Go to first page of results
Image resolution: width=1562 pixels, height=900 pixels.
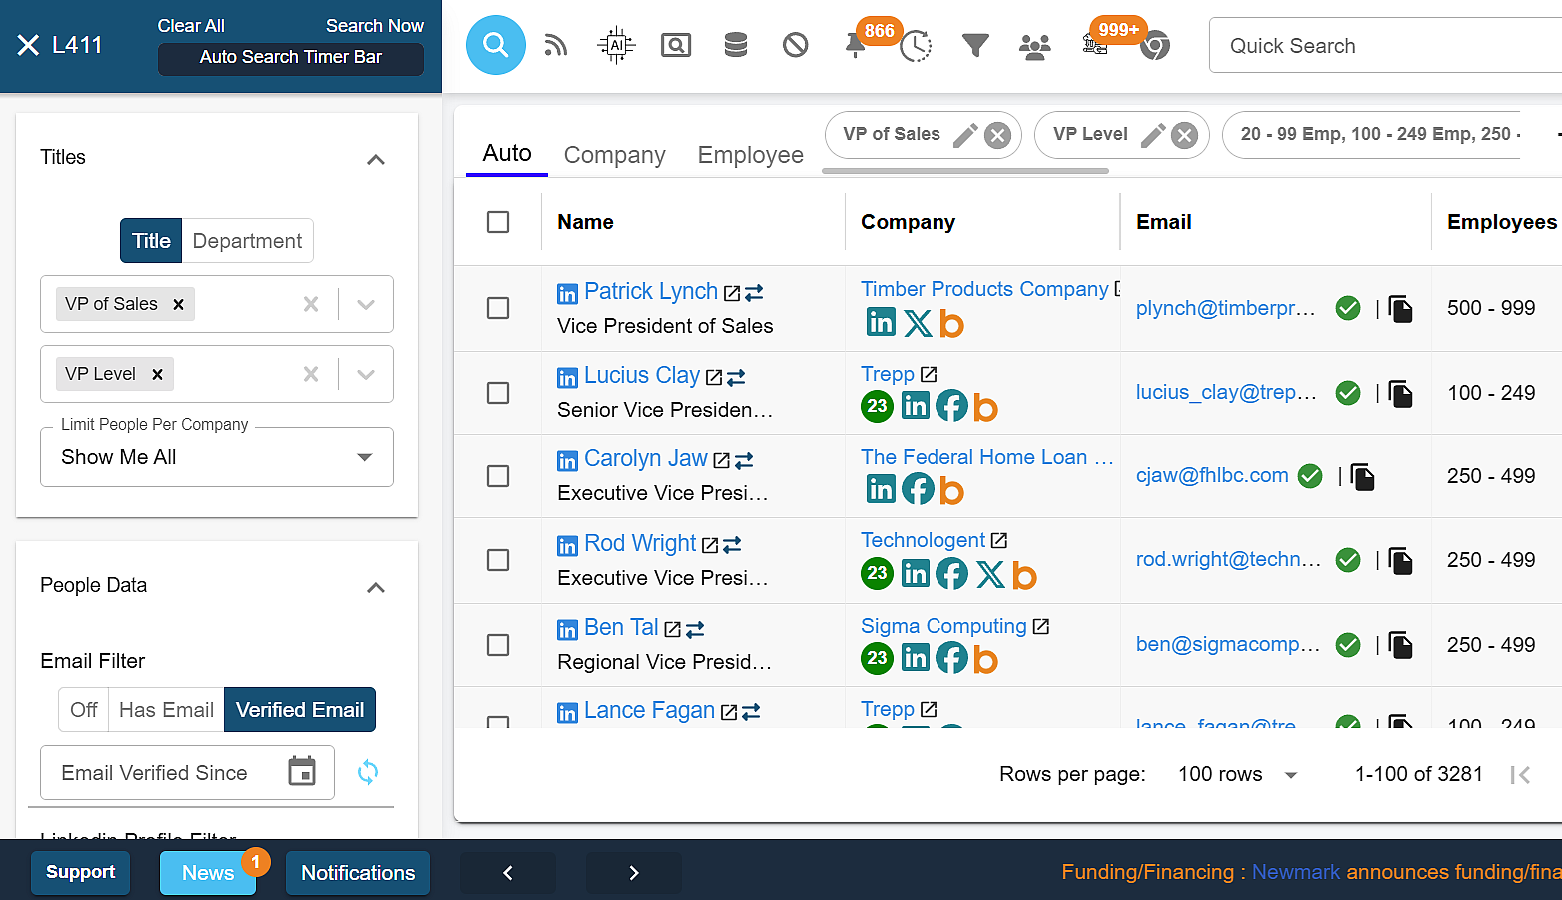coord(1520,774)
